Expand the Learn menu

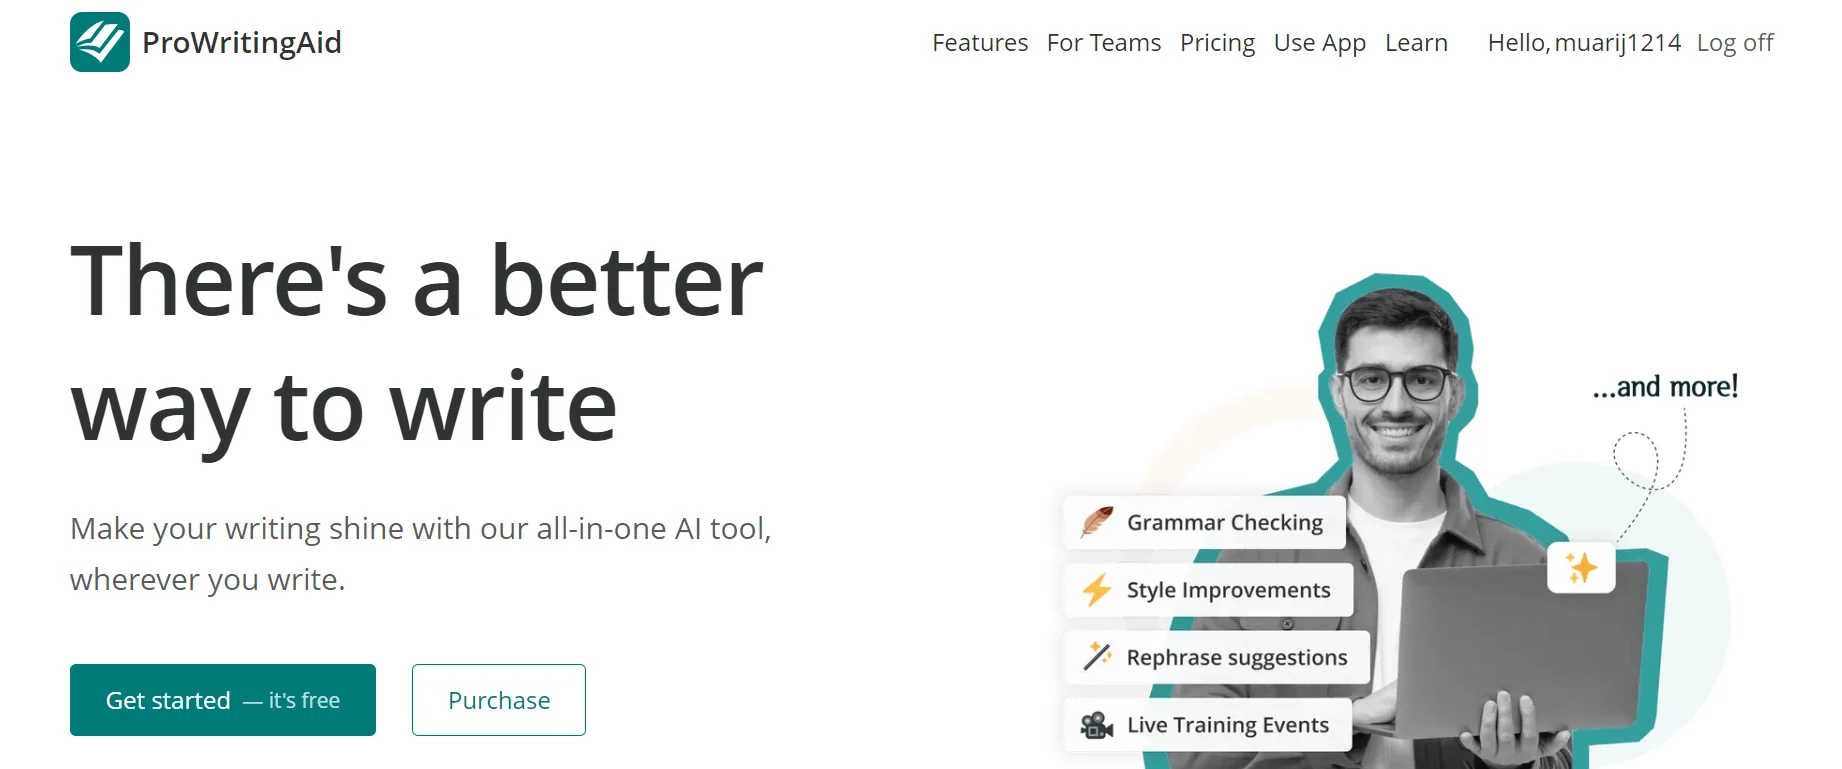coord(1416,43)
